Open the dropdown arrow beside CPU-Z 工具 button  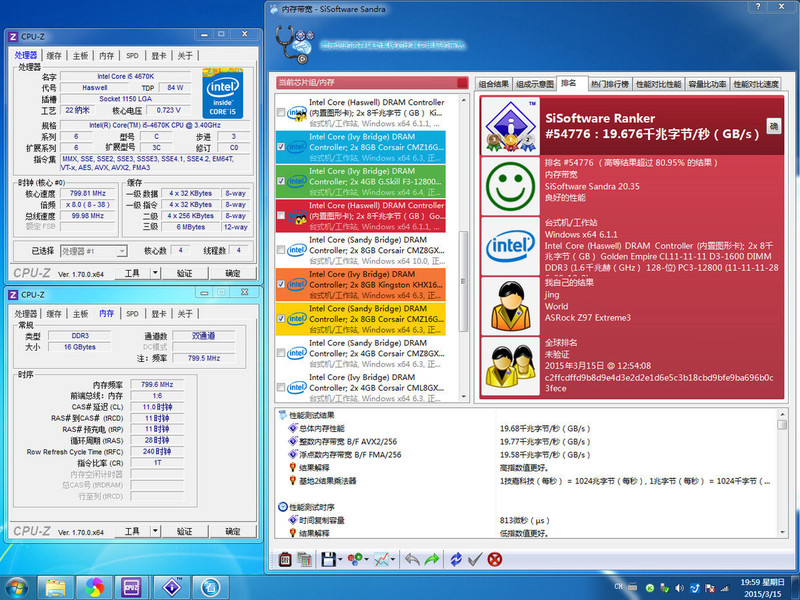pyautogui.click(x=158, y=273)
